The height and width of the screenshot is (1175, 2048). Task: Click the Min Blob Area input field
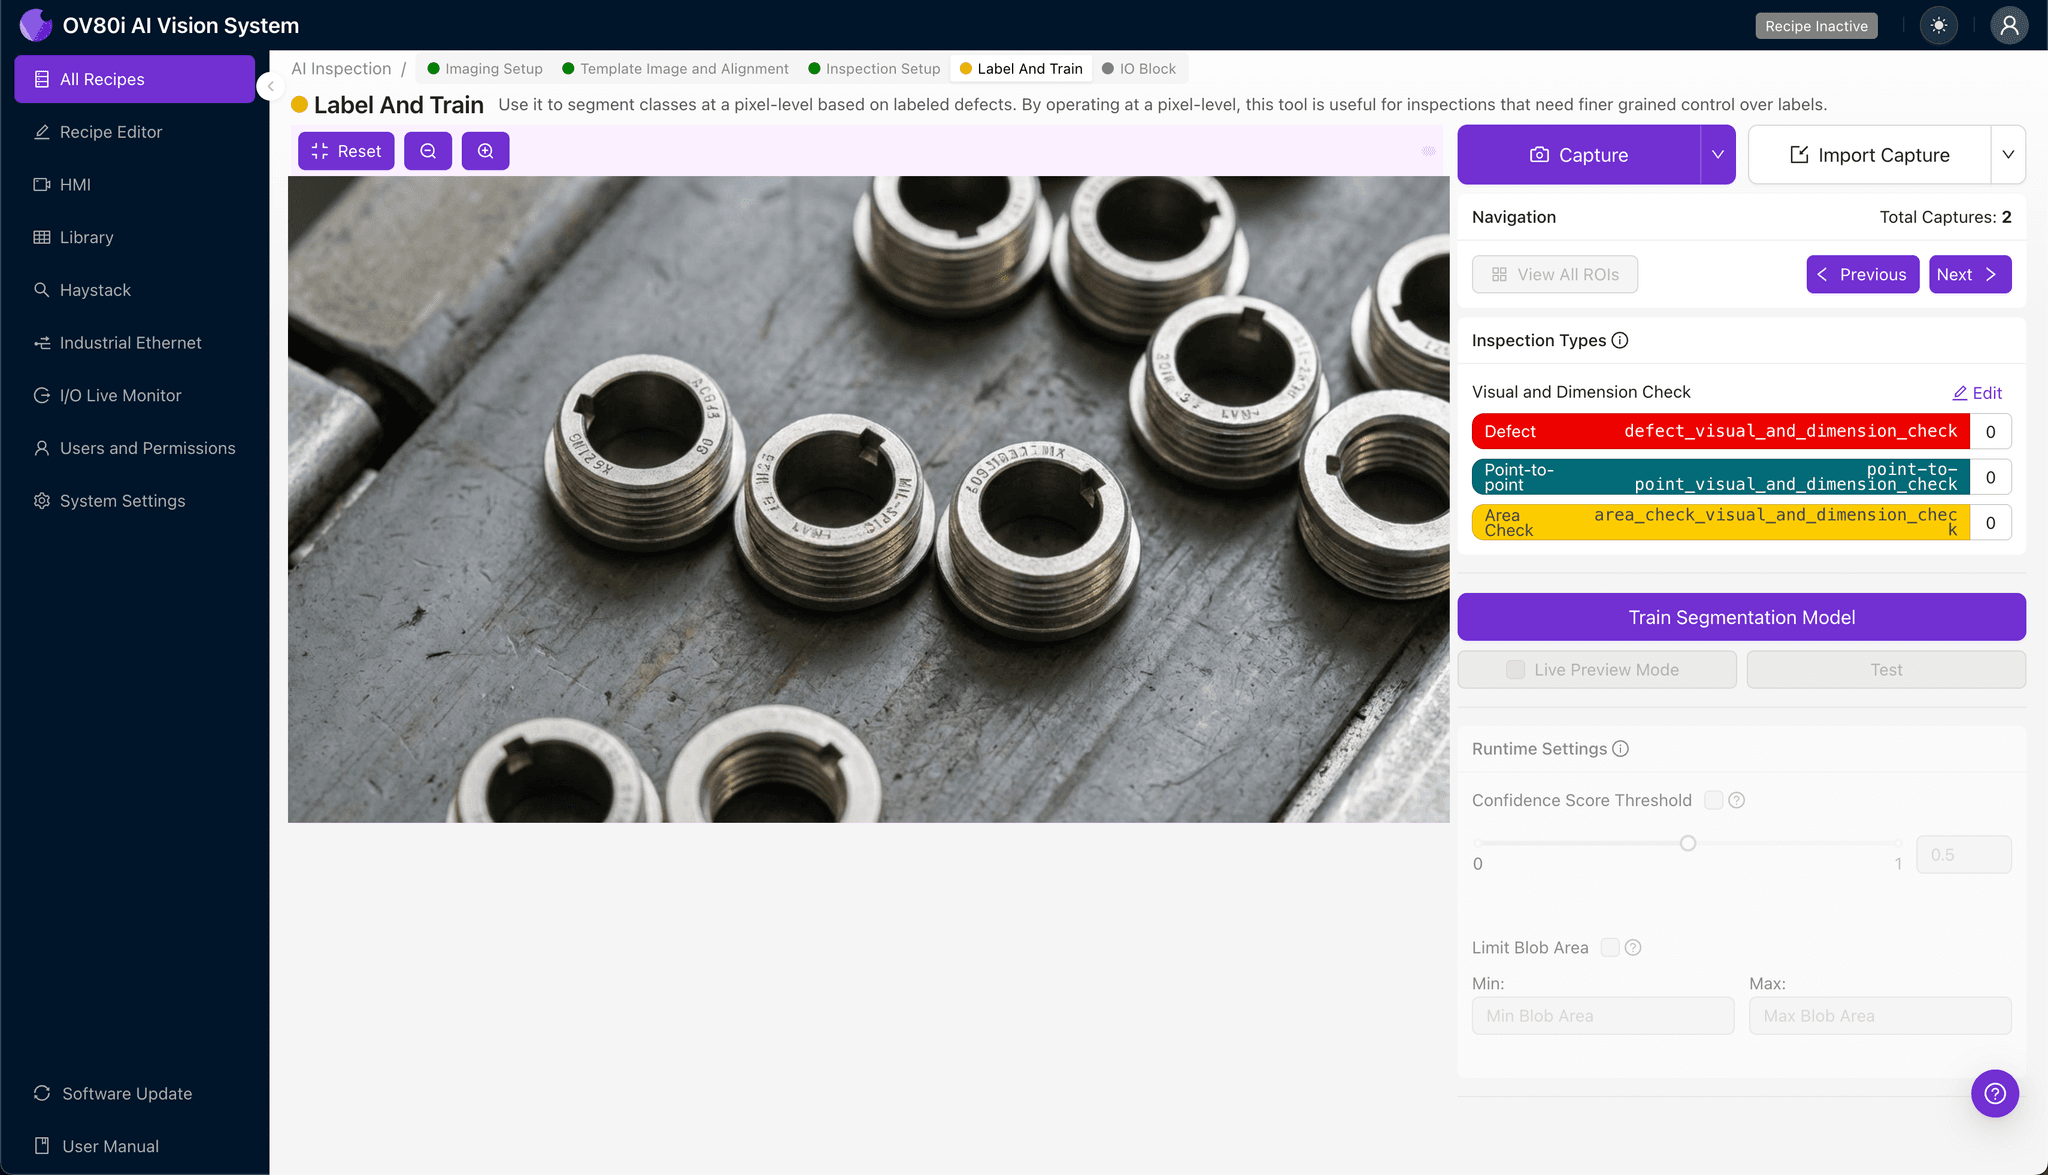coord(1602,1015)
